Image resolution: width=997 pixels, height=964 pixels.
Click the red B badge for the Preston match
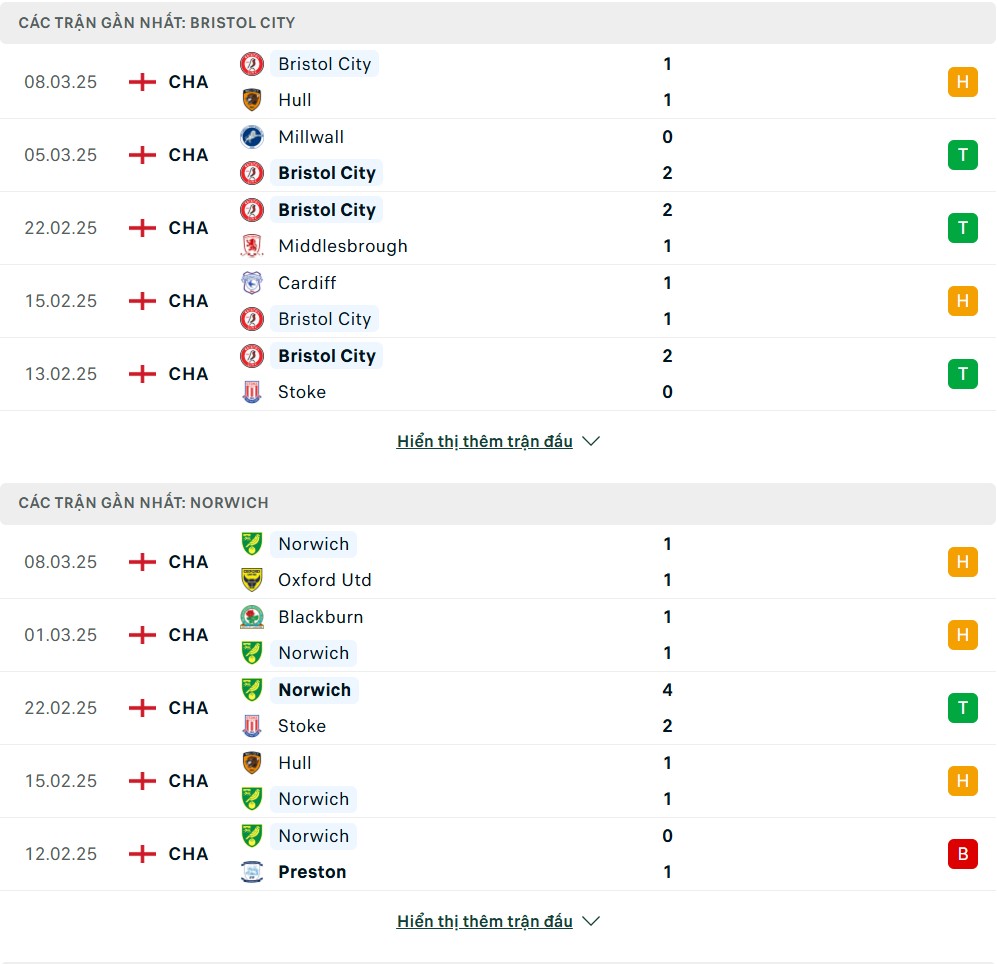963,853
